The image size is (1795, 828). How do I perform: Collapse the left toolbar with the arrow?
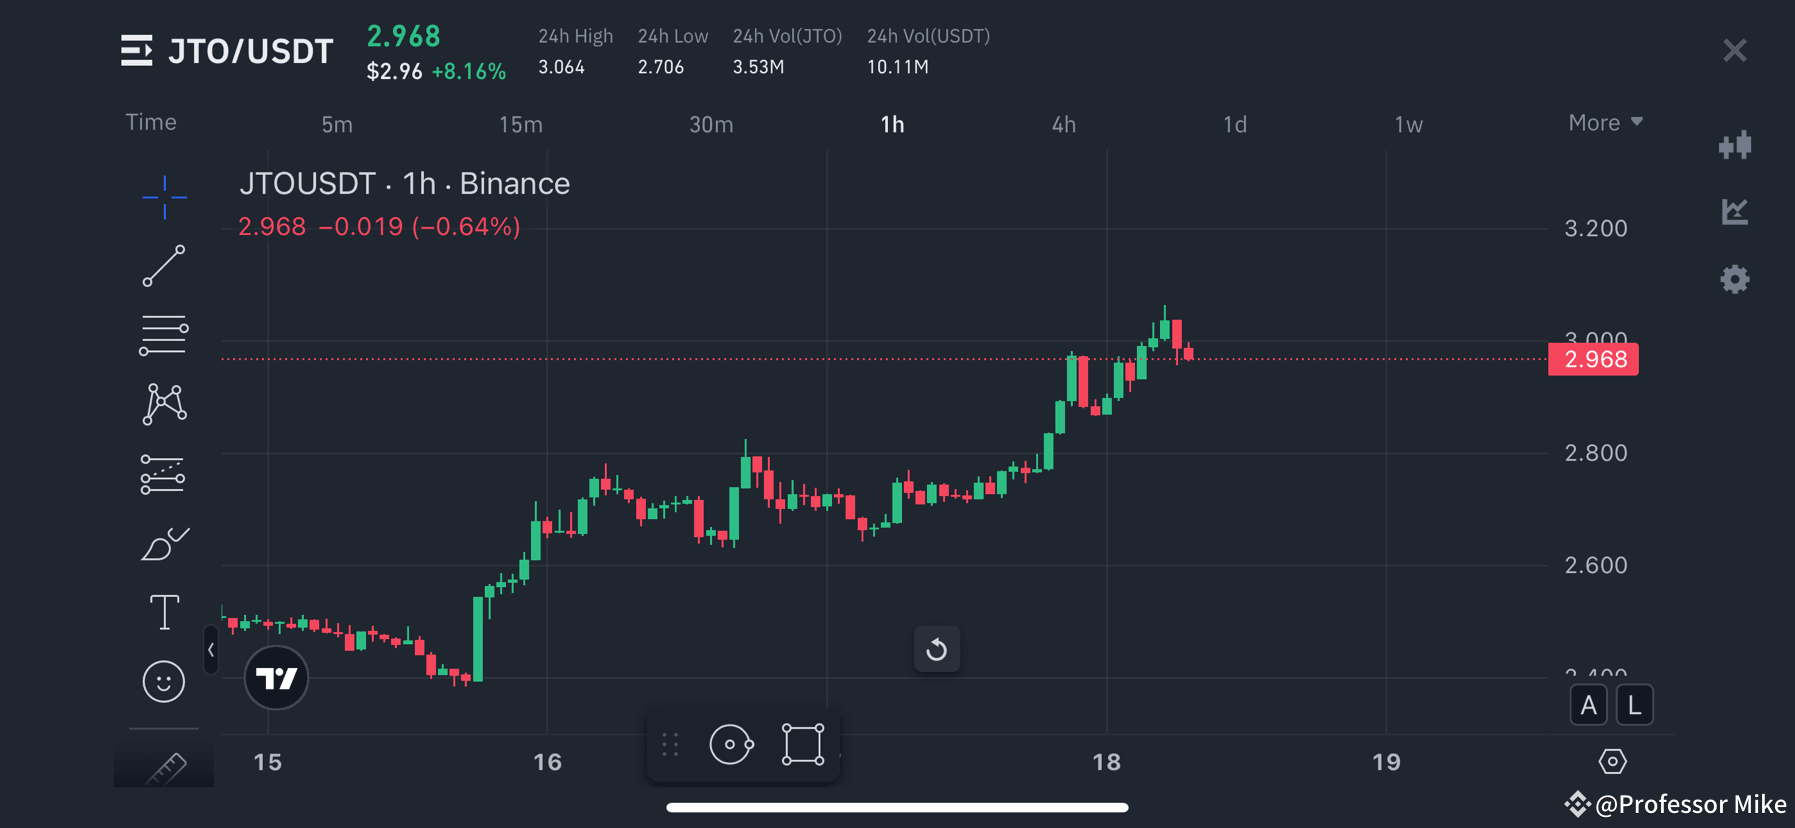[x=211, y=650]
